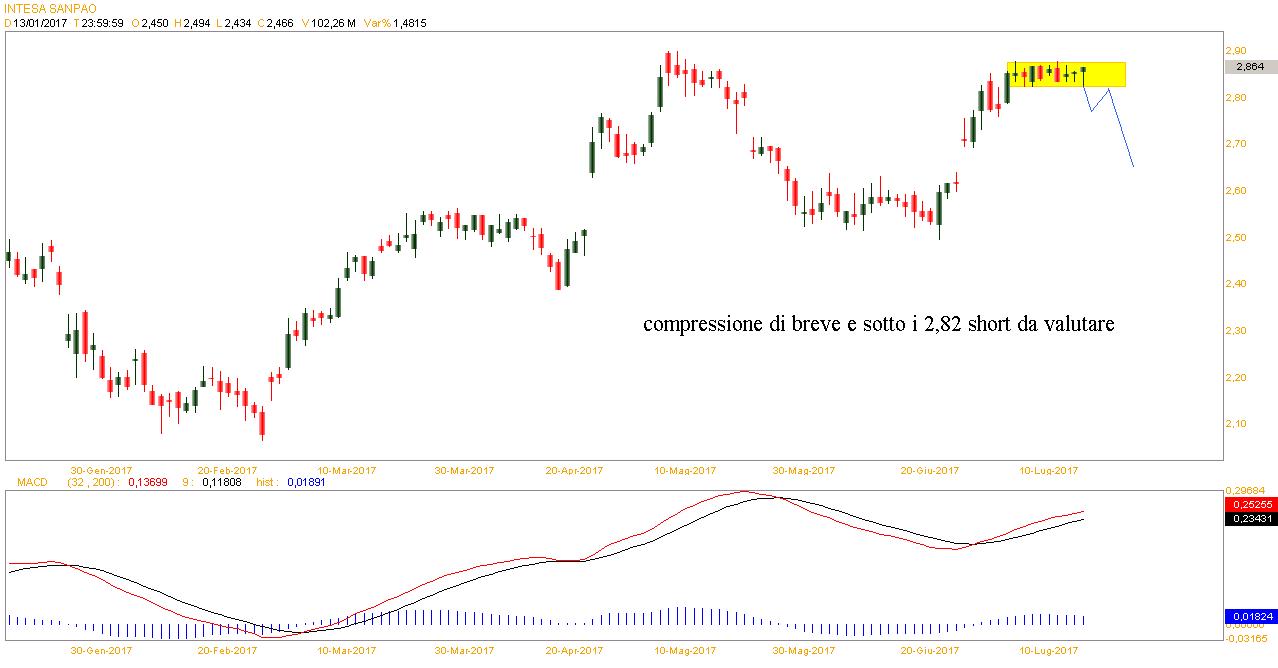
Task: Click the black 0,23431 signal value tag
Action: coord(1249,518)
